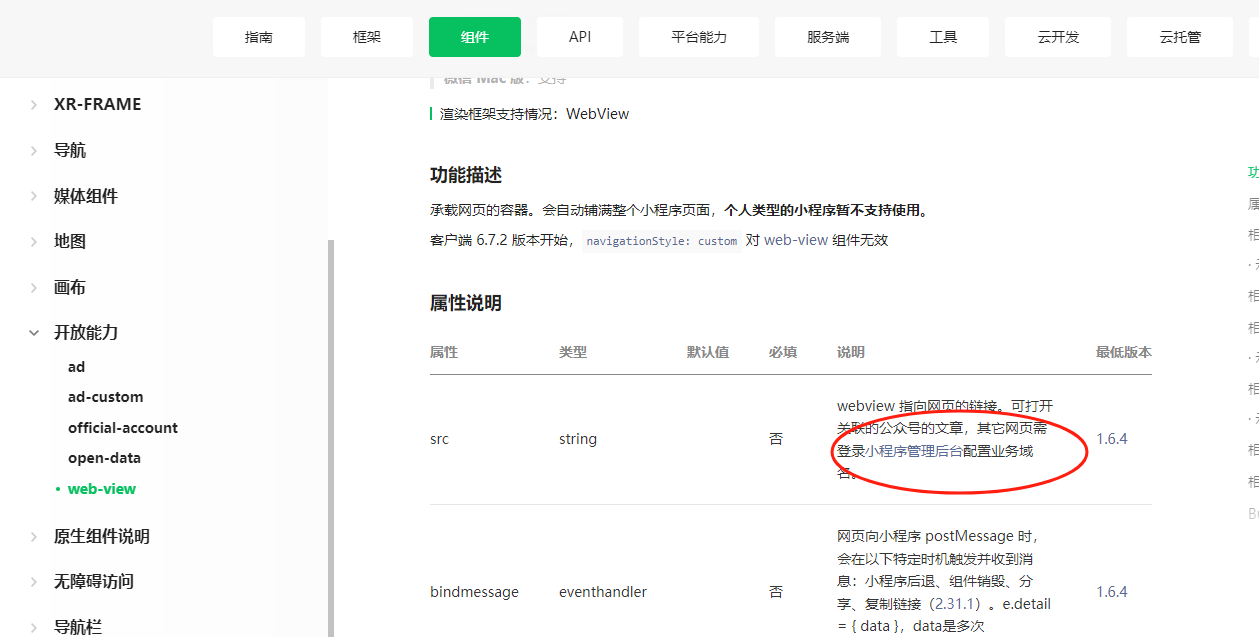Click the 1.6.4 version in bindmessage row

click(x=1112, y=592)
